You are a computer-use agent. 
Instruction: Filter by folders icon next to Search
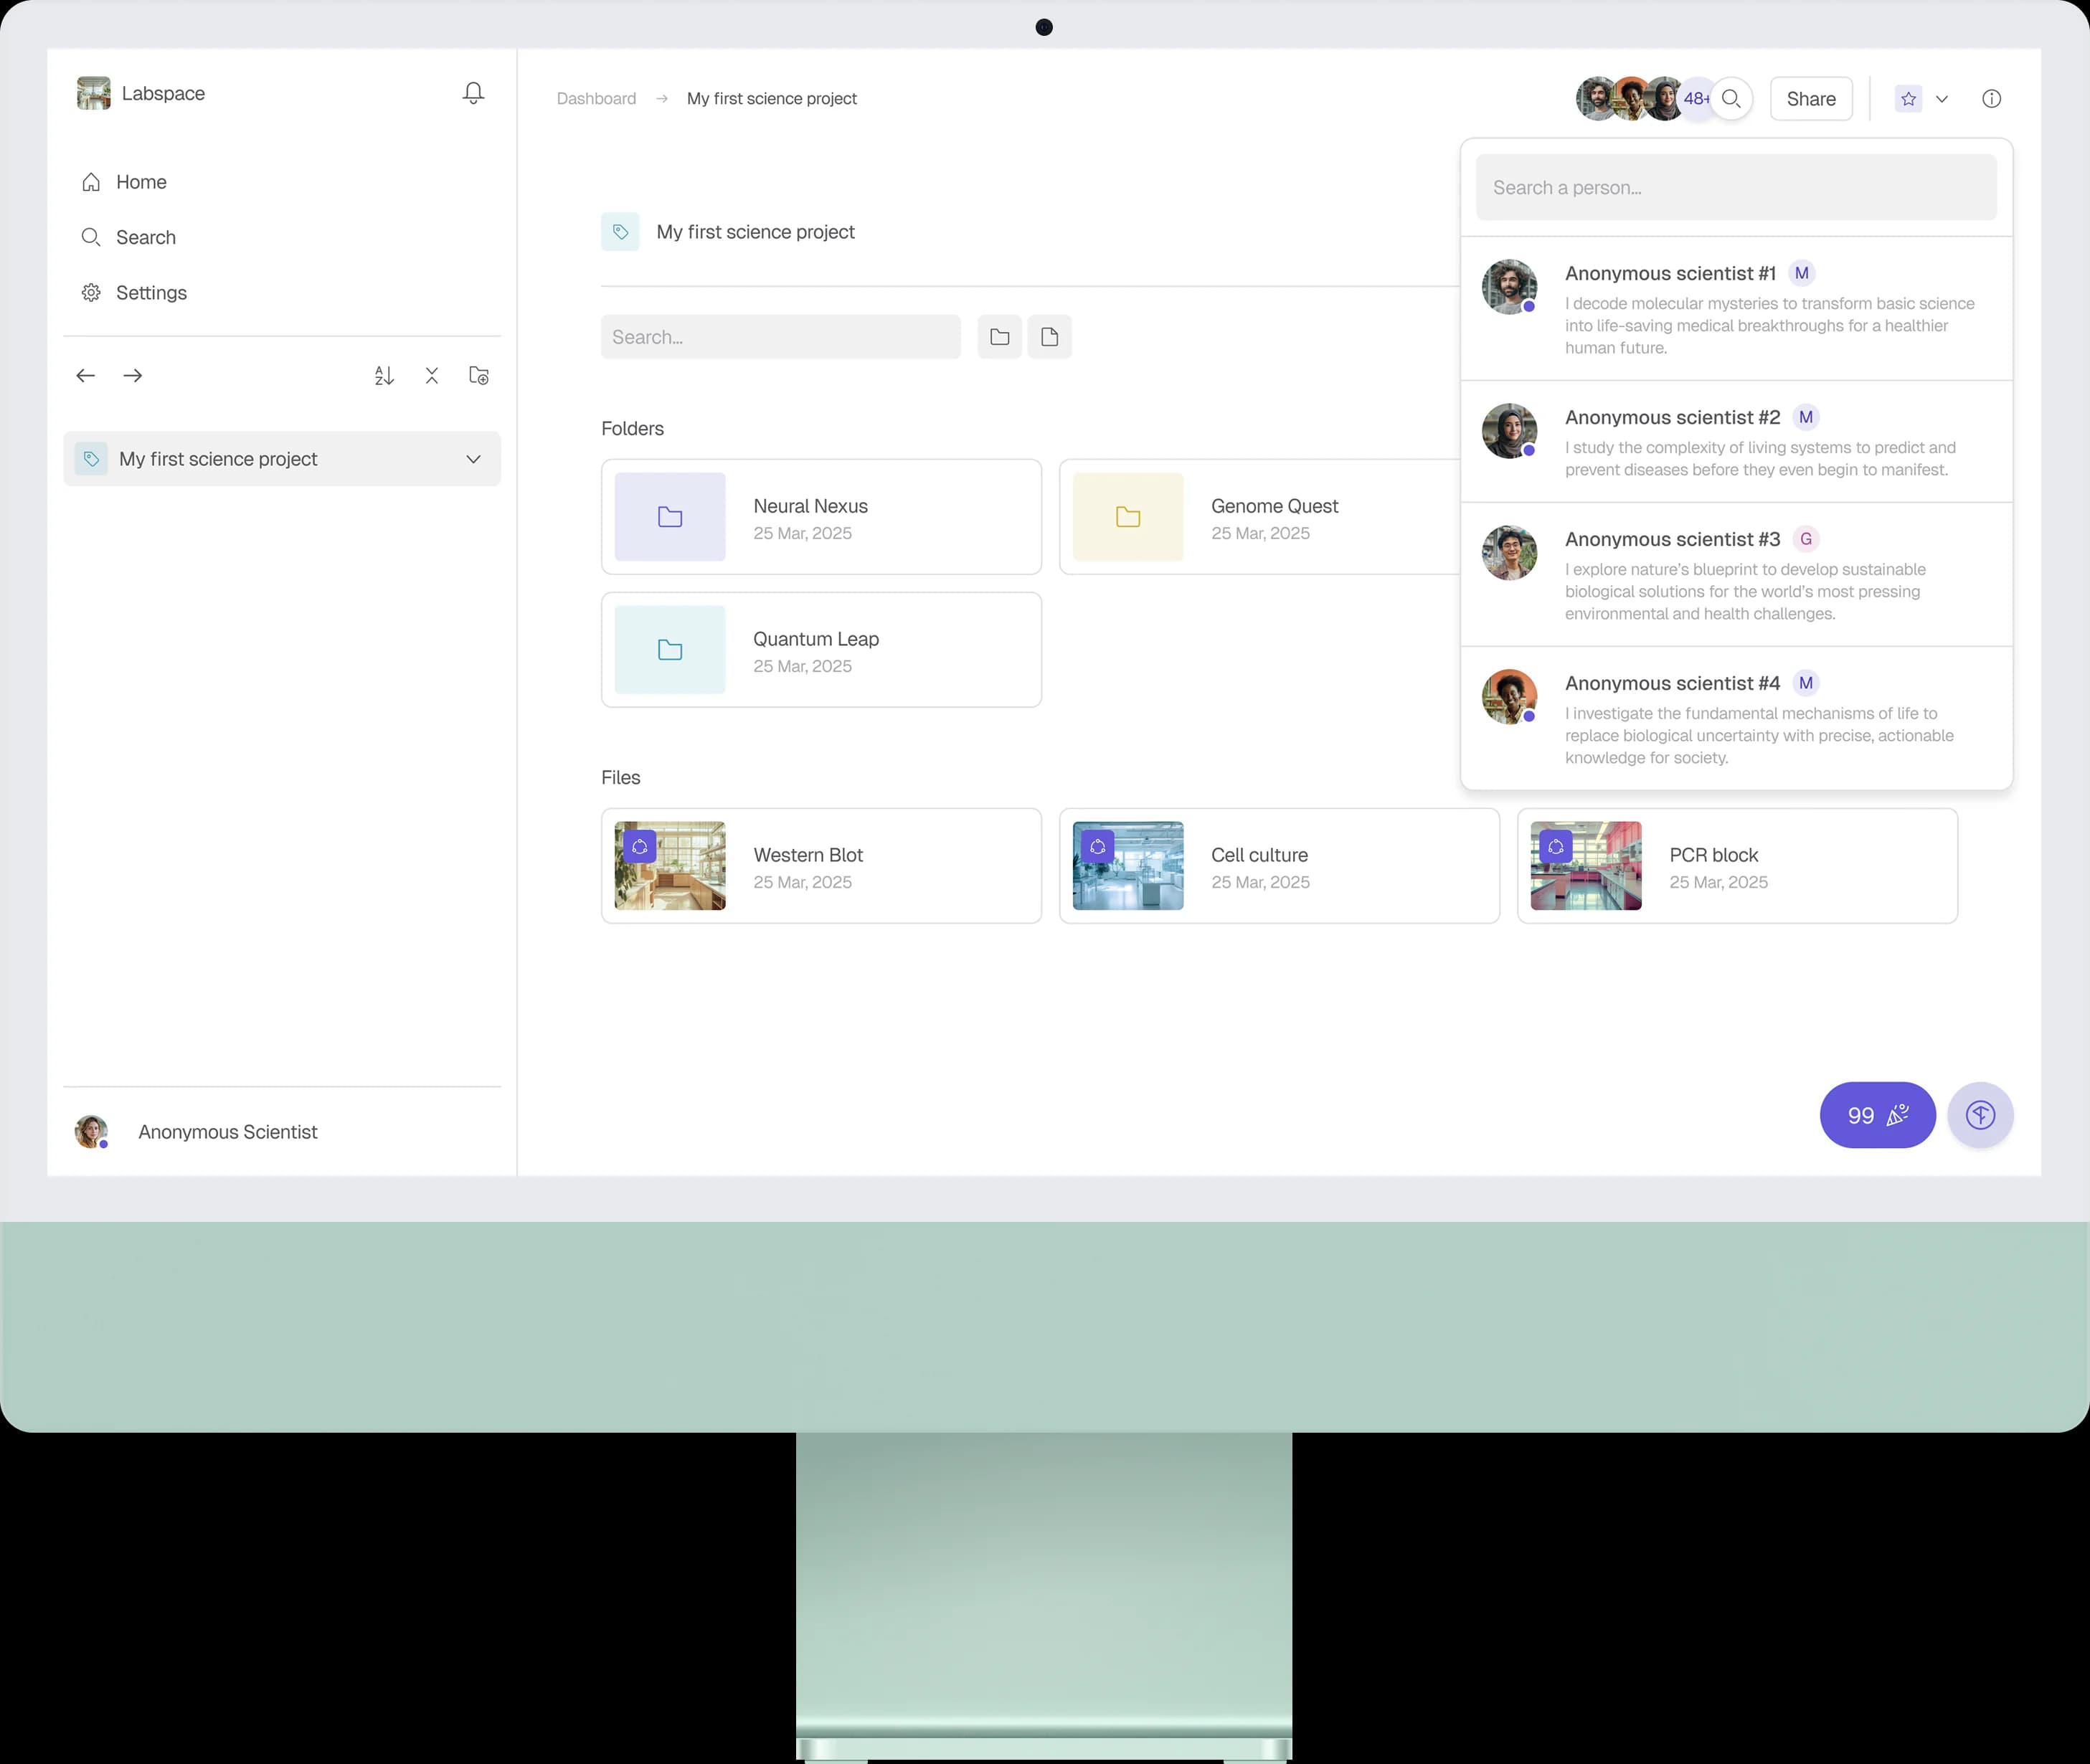[x=999, y=337]
